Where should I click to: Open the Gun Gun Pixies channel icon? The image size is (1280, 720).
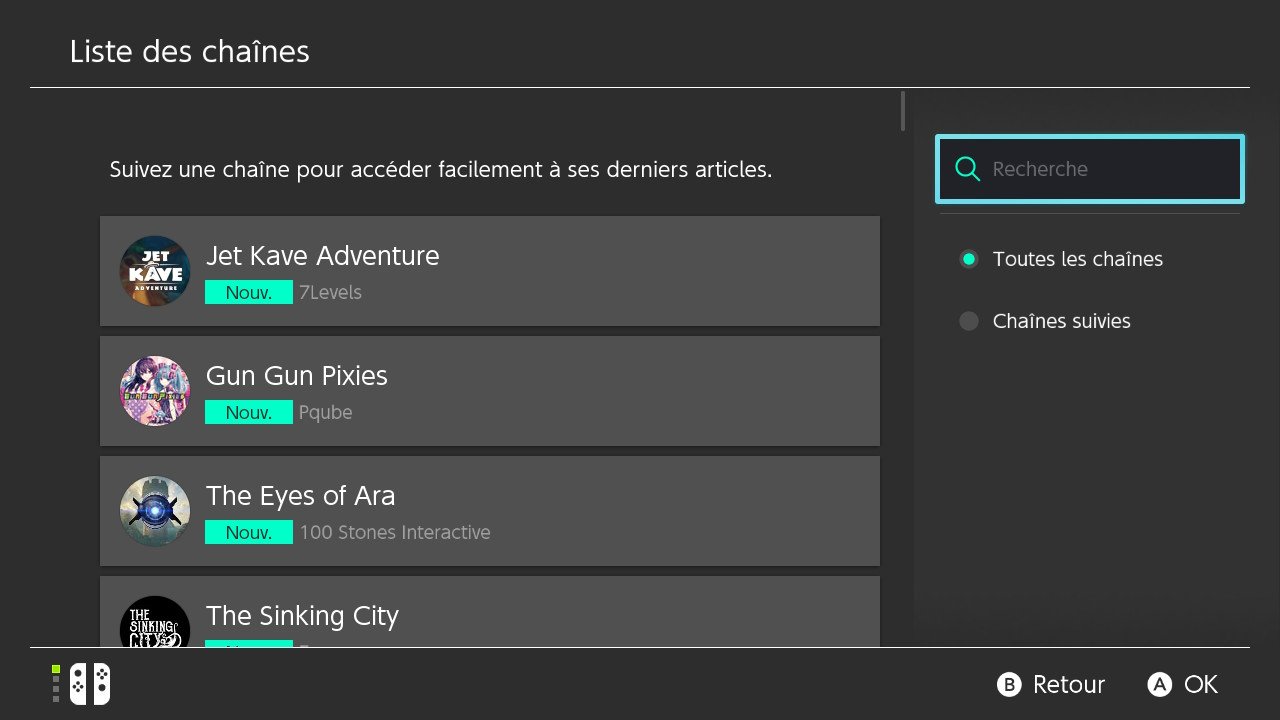tap(155, 391)
